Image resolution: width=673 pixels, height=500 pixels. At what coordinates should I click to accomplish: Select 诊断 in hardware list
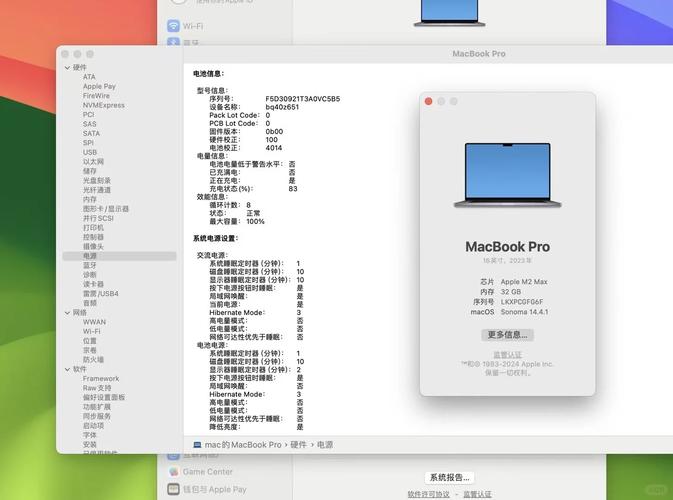pos(90,275)
